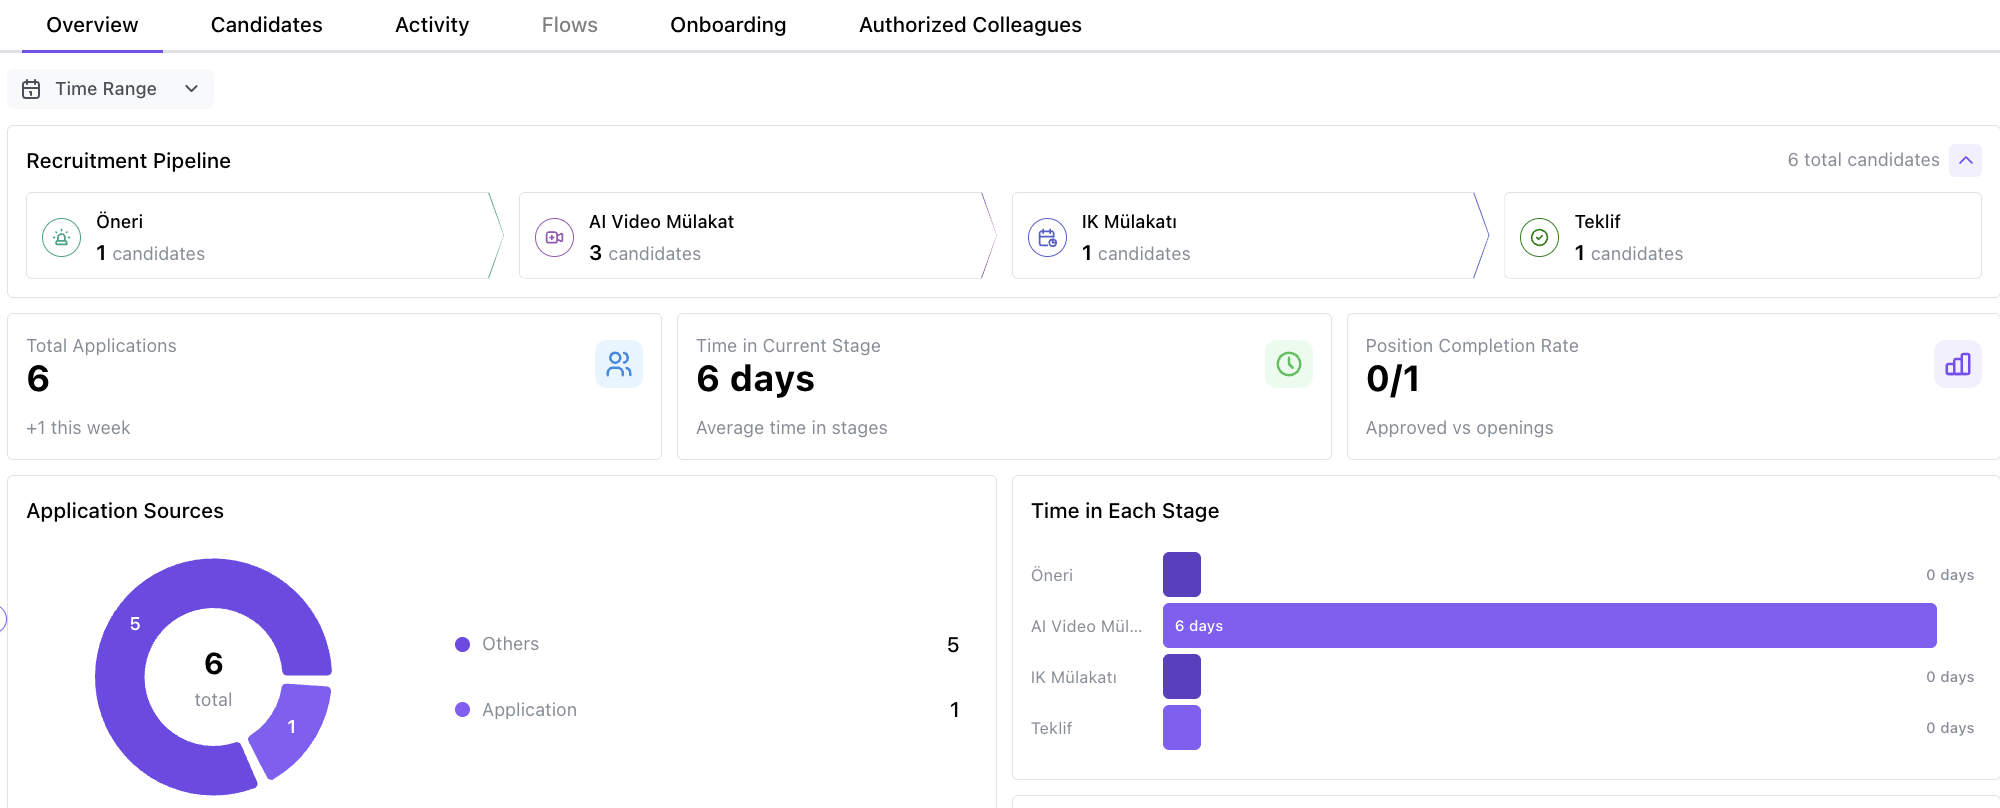The height and width of the screenshot is (808, 2000).
Task: Click the bar chart icon for Completion Rate
Action: [x=1957, y=364]
